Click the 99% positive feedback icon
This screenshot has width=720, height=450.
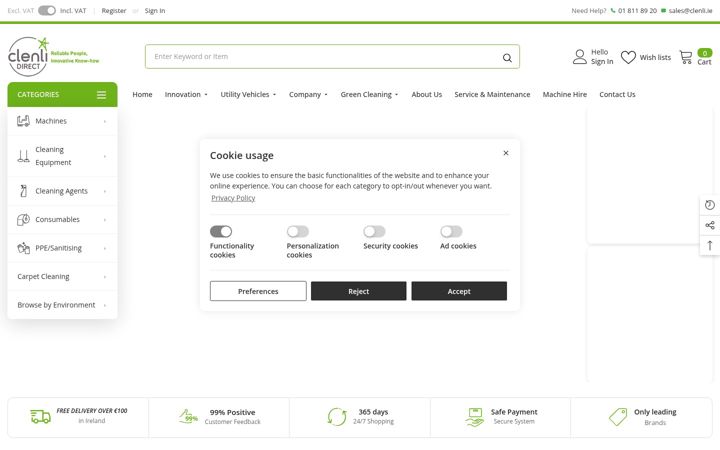tap(188, 416)
